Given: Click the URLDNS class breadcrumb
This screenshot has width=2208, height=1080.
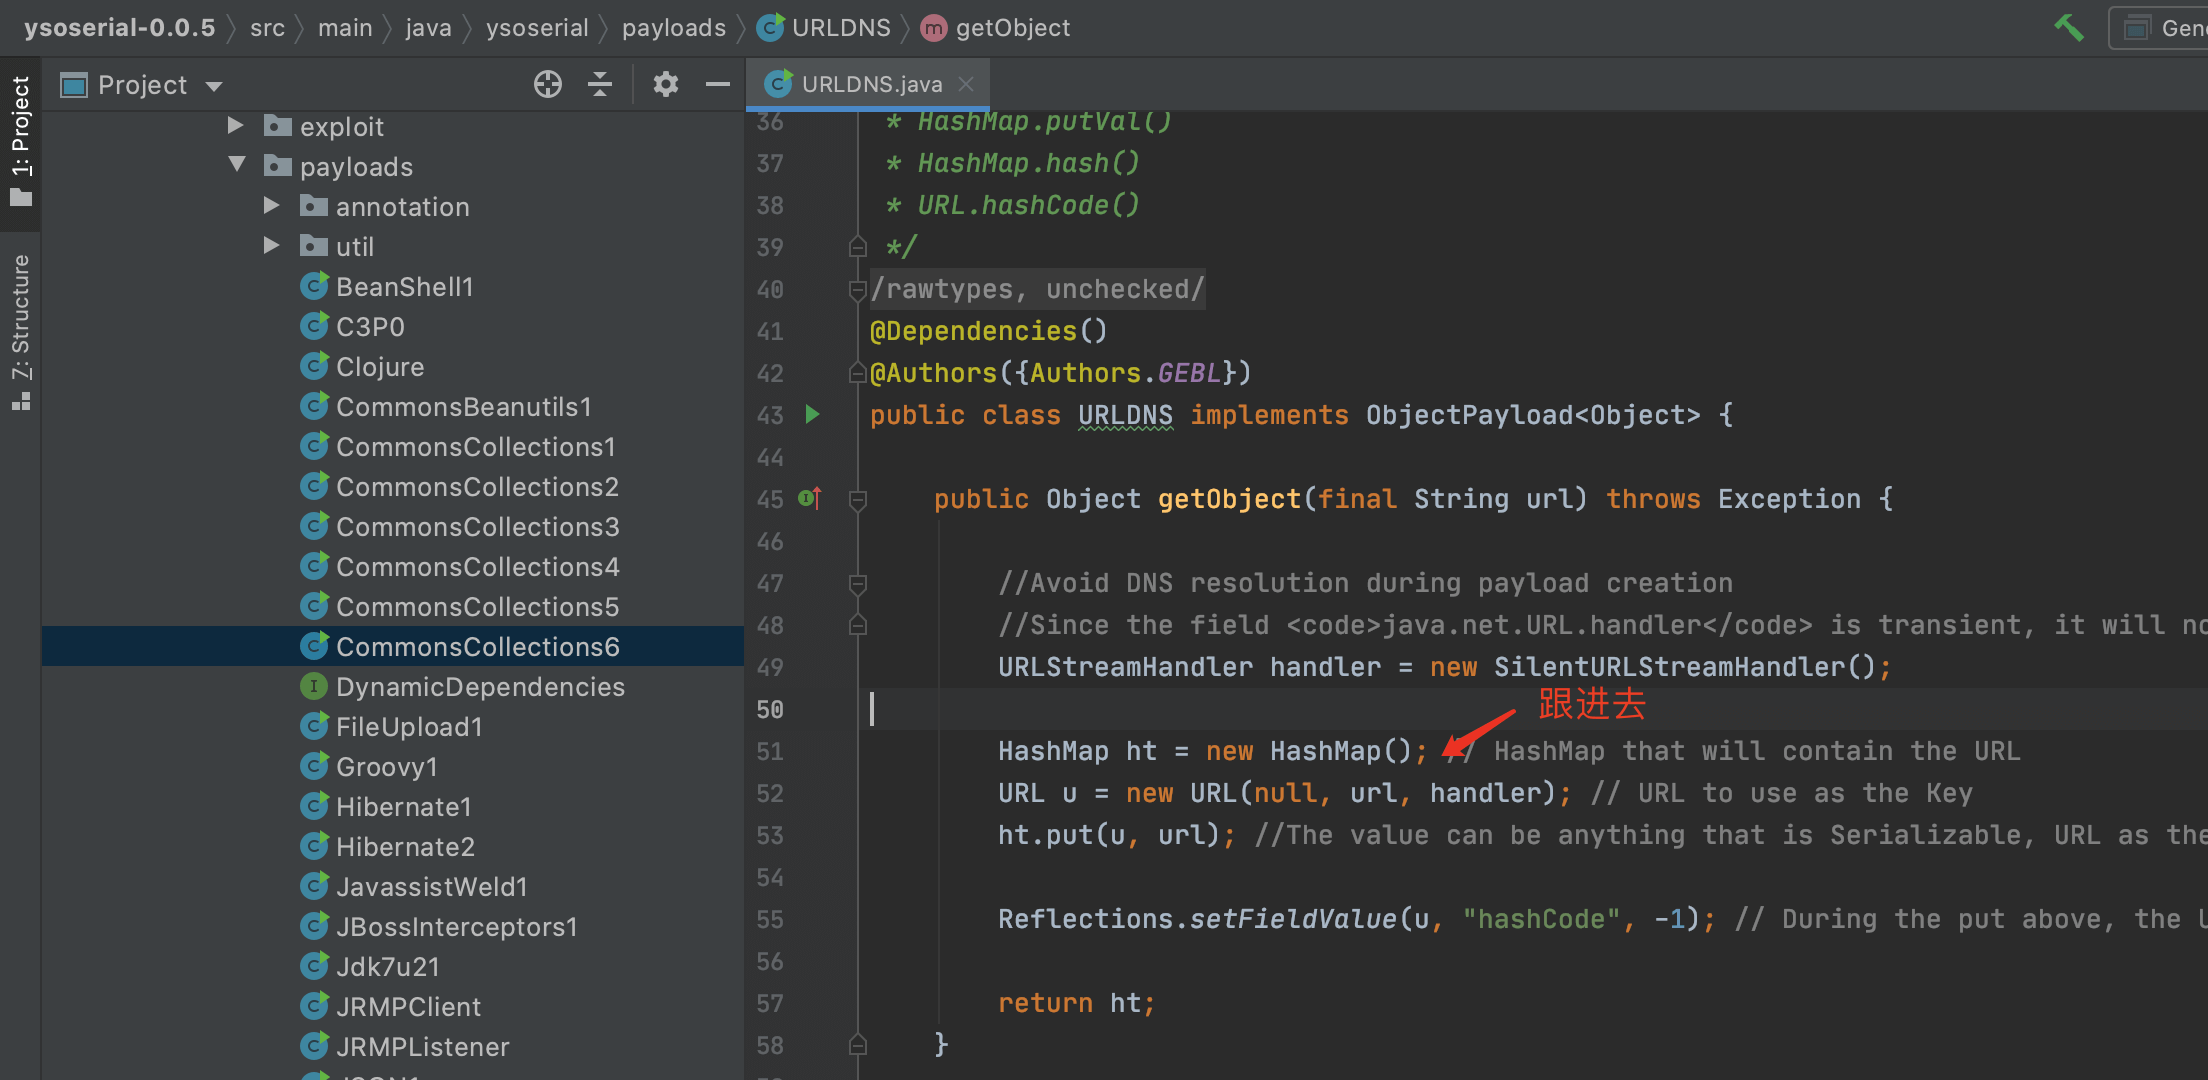Looking at the screenshot, I should [824, 28].
